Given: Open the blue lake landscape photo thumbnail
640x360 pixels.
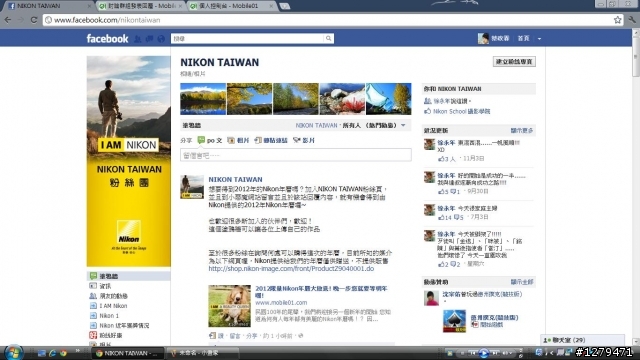Looking at the screenshot, I should click(x=203, y=99).
